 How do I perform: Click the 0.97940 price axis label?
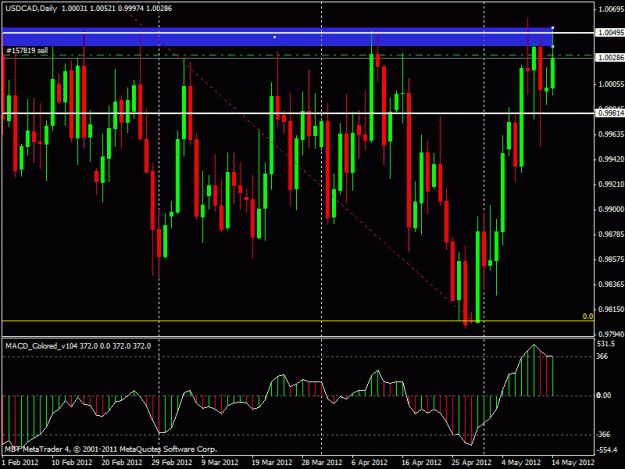611,334
